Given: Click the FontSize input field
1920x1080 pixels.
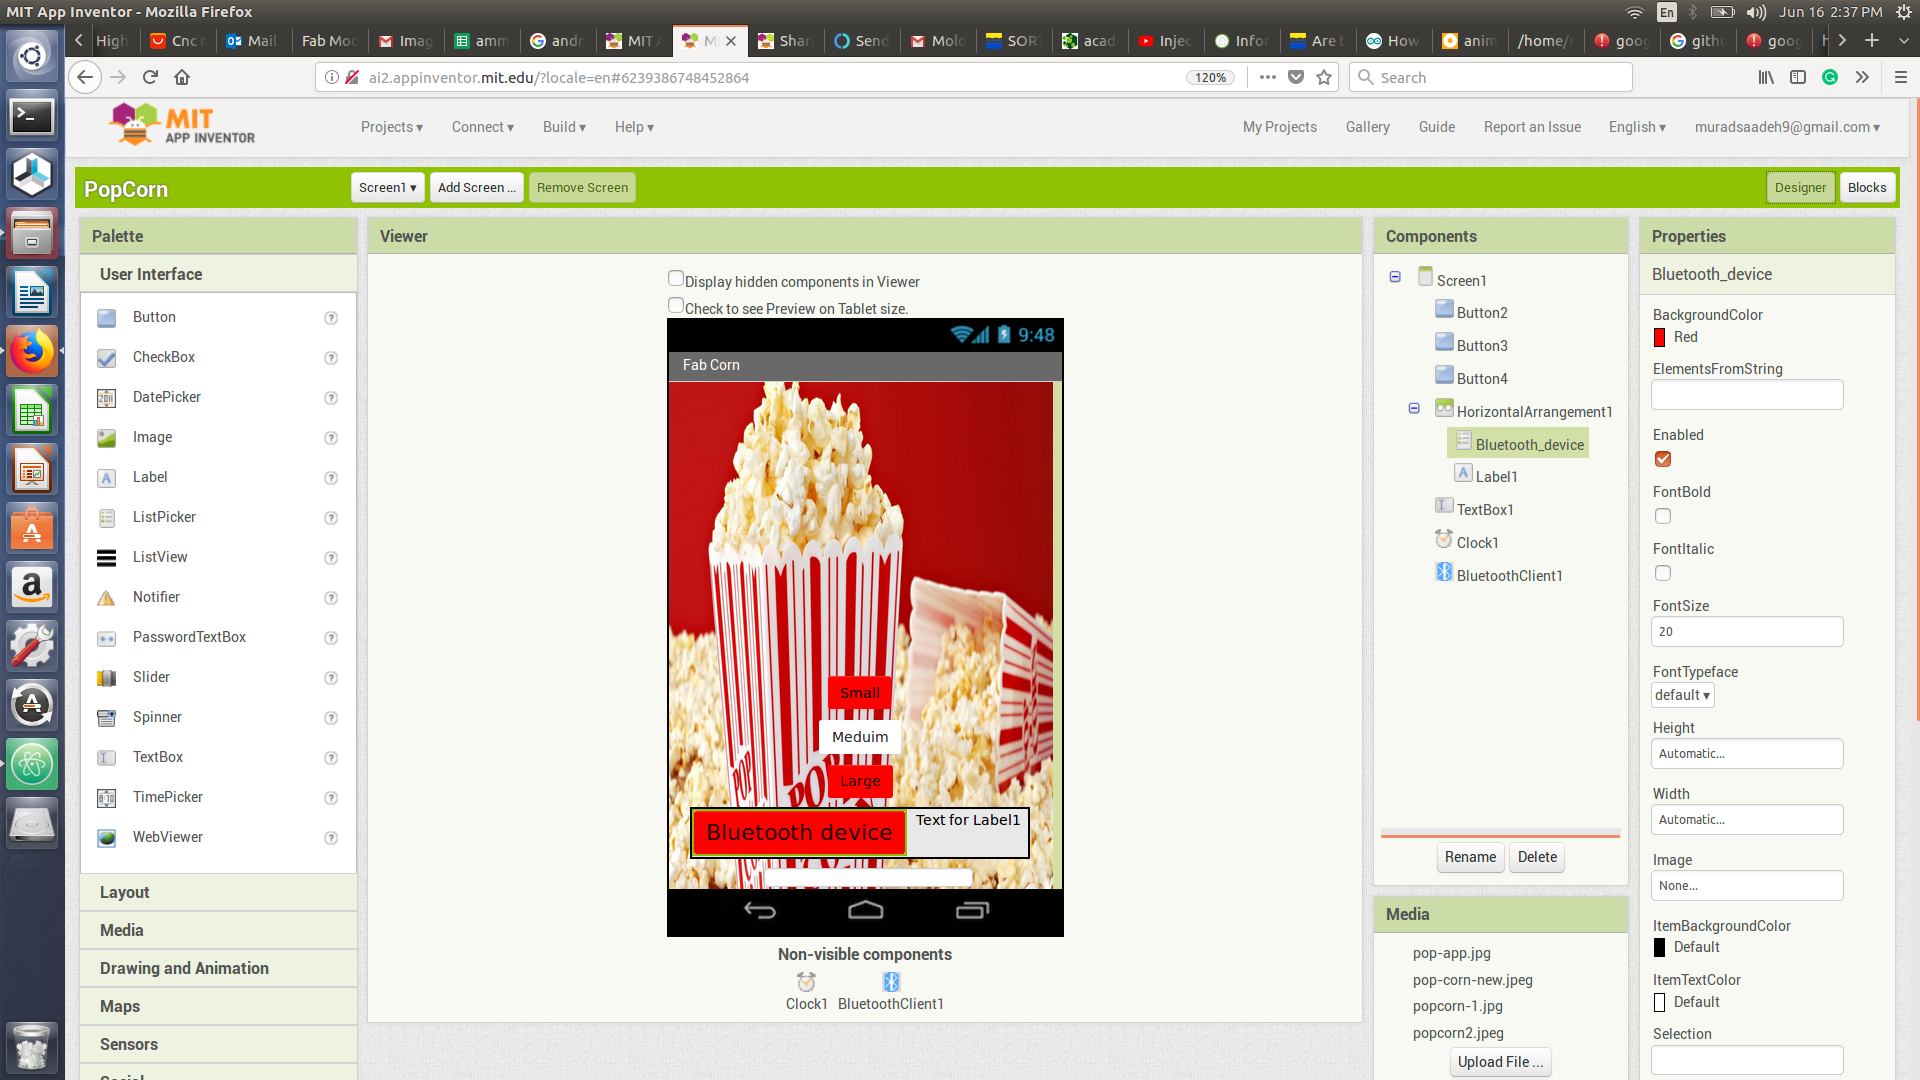Looking at the screenshot, I should coord(1747,632).
